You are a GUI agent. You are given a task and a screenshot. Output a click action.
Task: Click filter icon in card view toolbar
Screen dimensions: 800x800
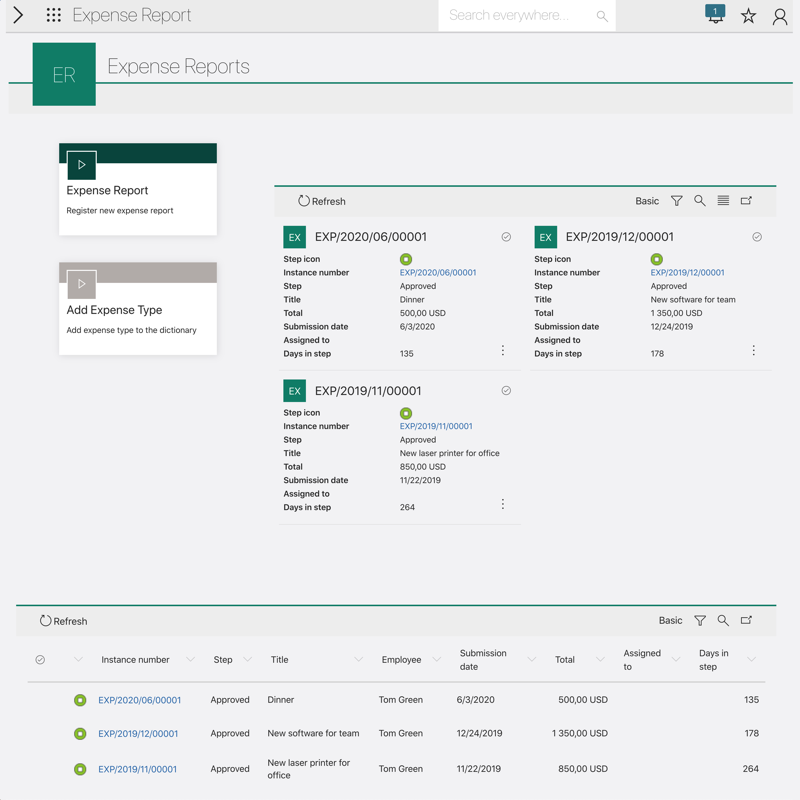[677, 201]
